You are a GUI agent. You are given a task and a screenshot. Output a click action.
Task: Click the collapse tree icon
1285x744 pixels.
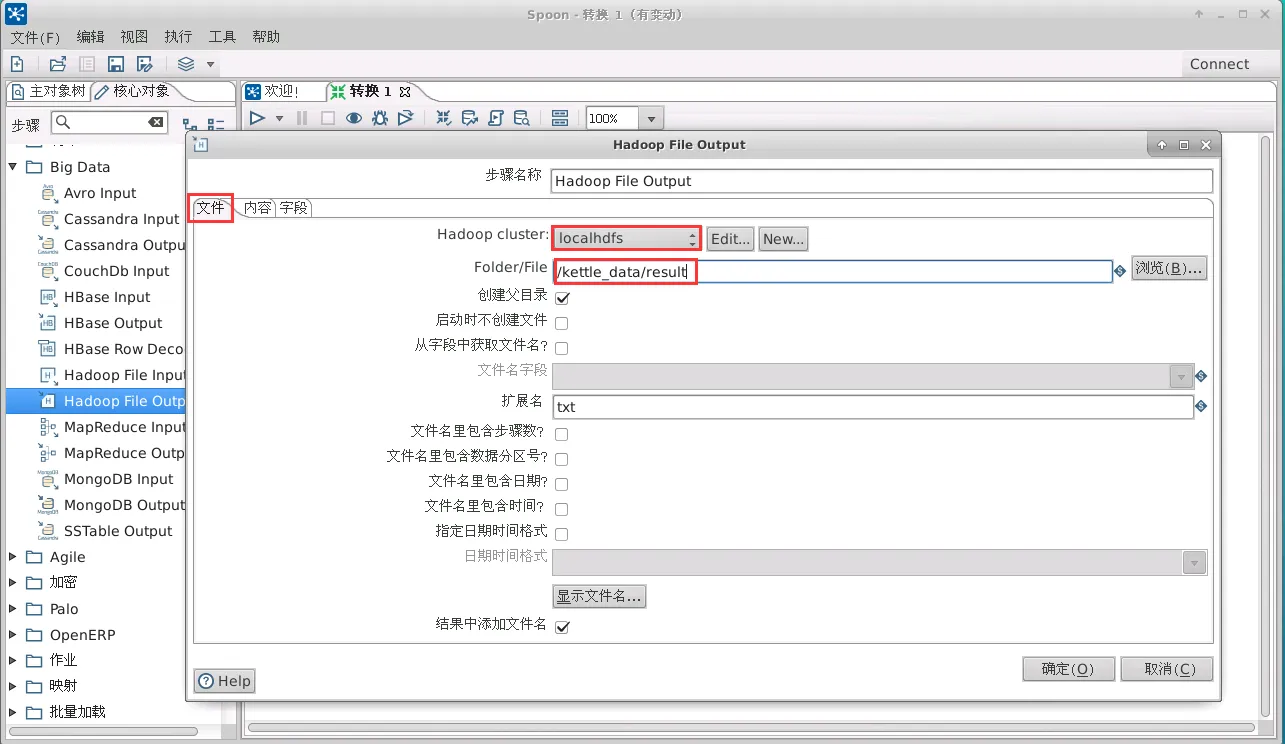tap(216, 125)
